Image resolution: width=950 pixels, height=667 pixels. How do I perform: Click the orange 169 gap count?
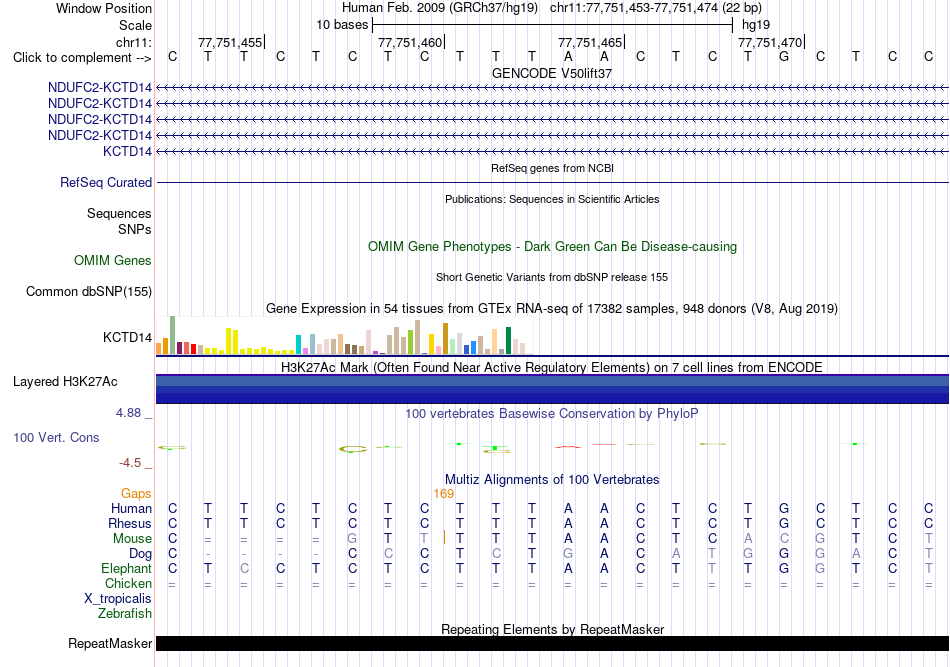(443, 494)
